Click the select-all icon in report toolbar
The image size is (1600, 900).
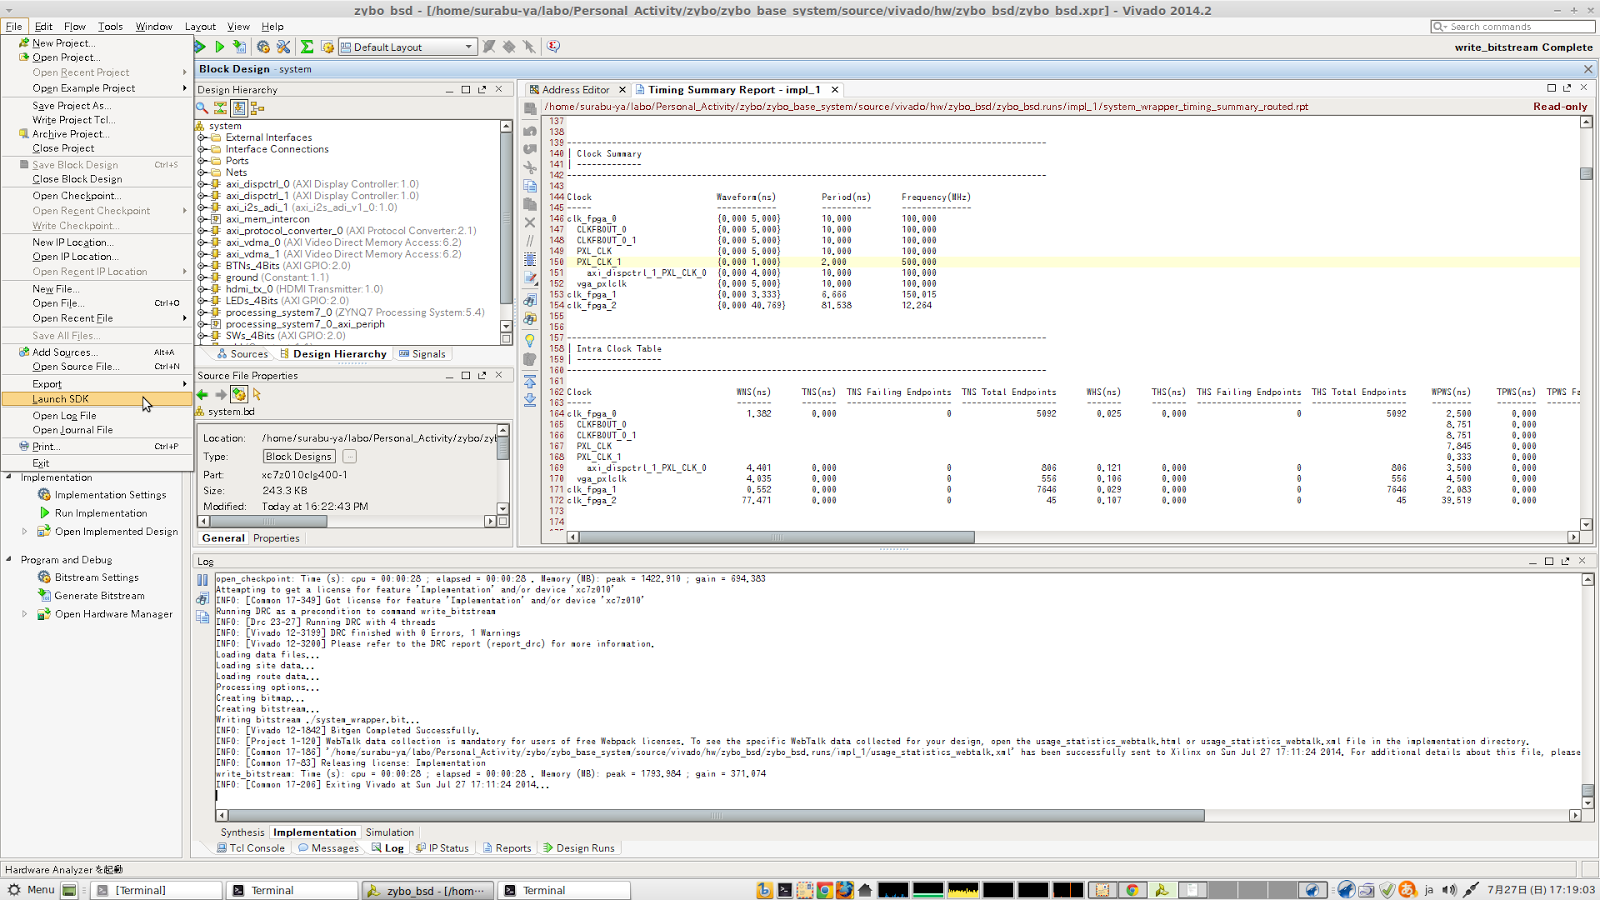[x=530, y=260]
